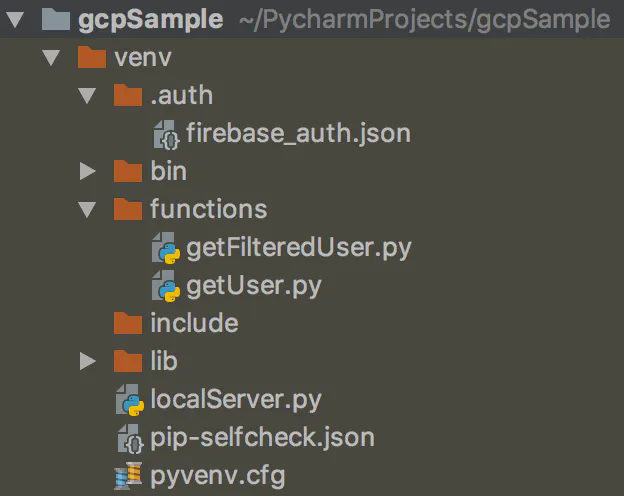The width and height of the screenshot is (624, 496).
Task: Click the getFilteredUser.py Python file icon
Action: pyautogui.click(x=166, y=248)
